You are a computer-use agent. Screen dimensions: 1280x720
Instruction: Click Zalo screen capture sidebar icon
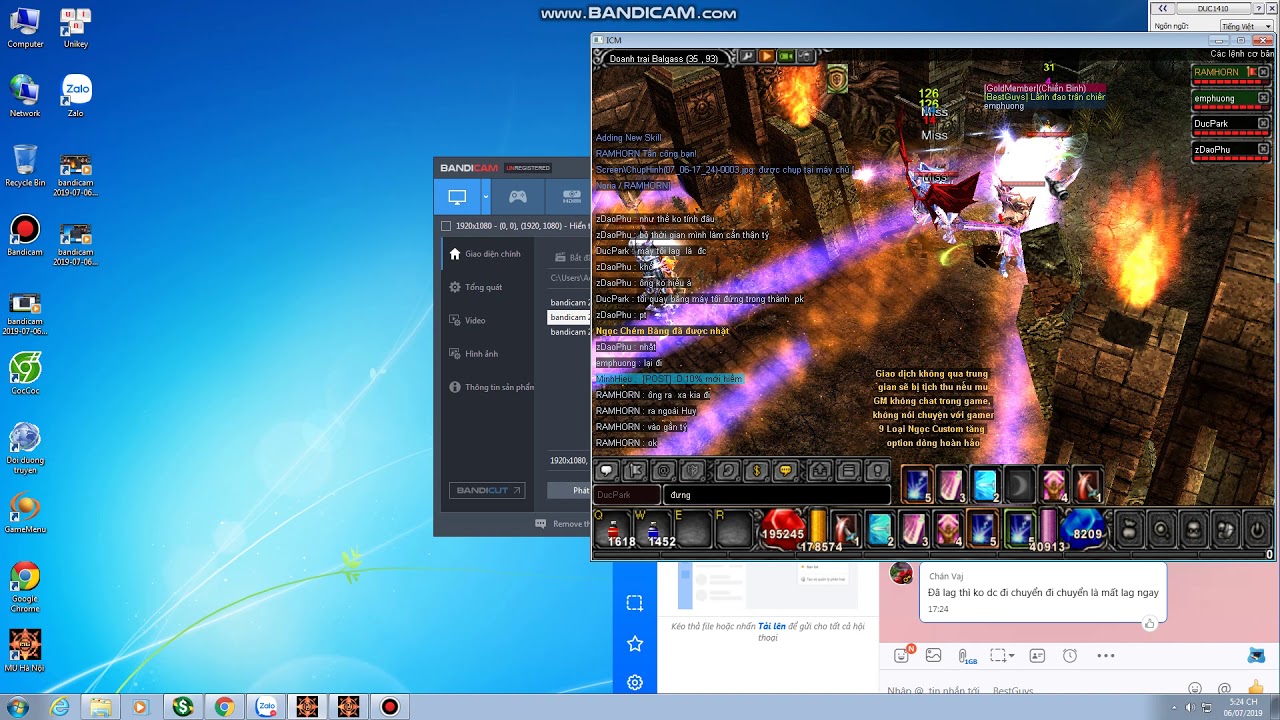point(635,603)
